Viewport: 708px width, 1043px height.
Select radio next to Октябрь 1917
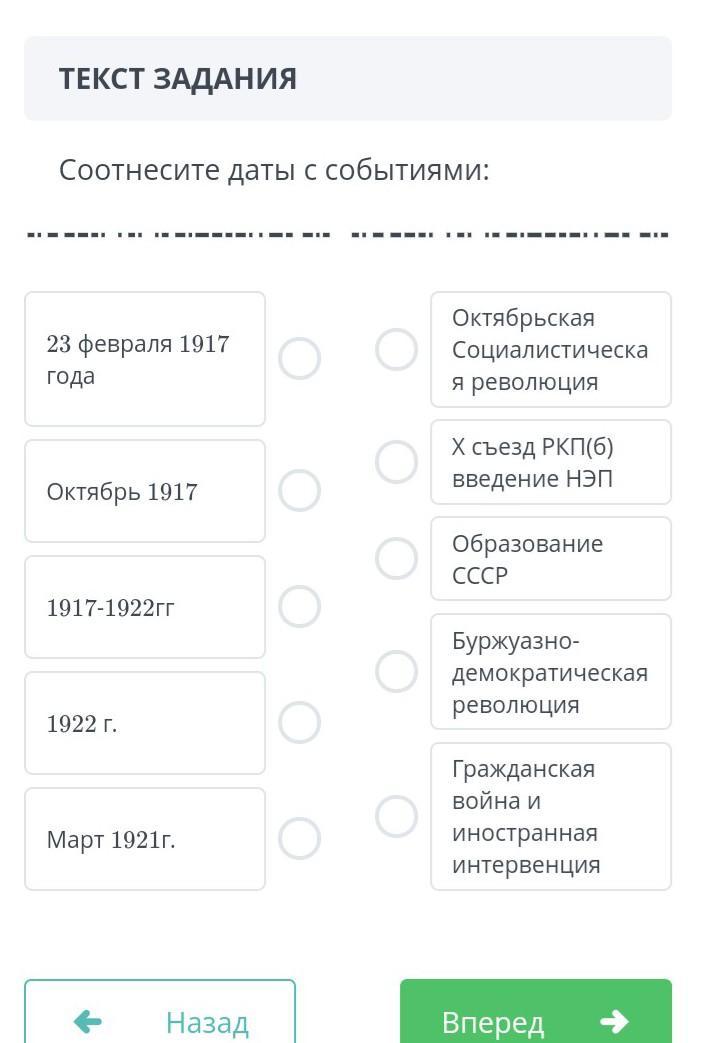(x=299, y=491)
